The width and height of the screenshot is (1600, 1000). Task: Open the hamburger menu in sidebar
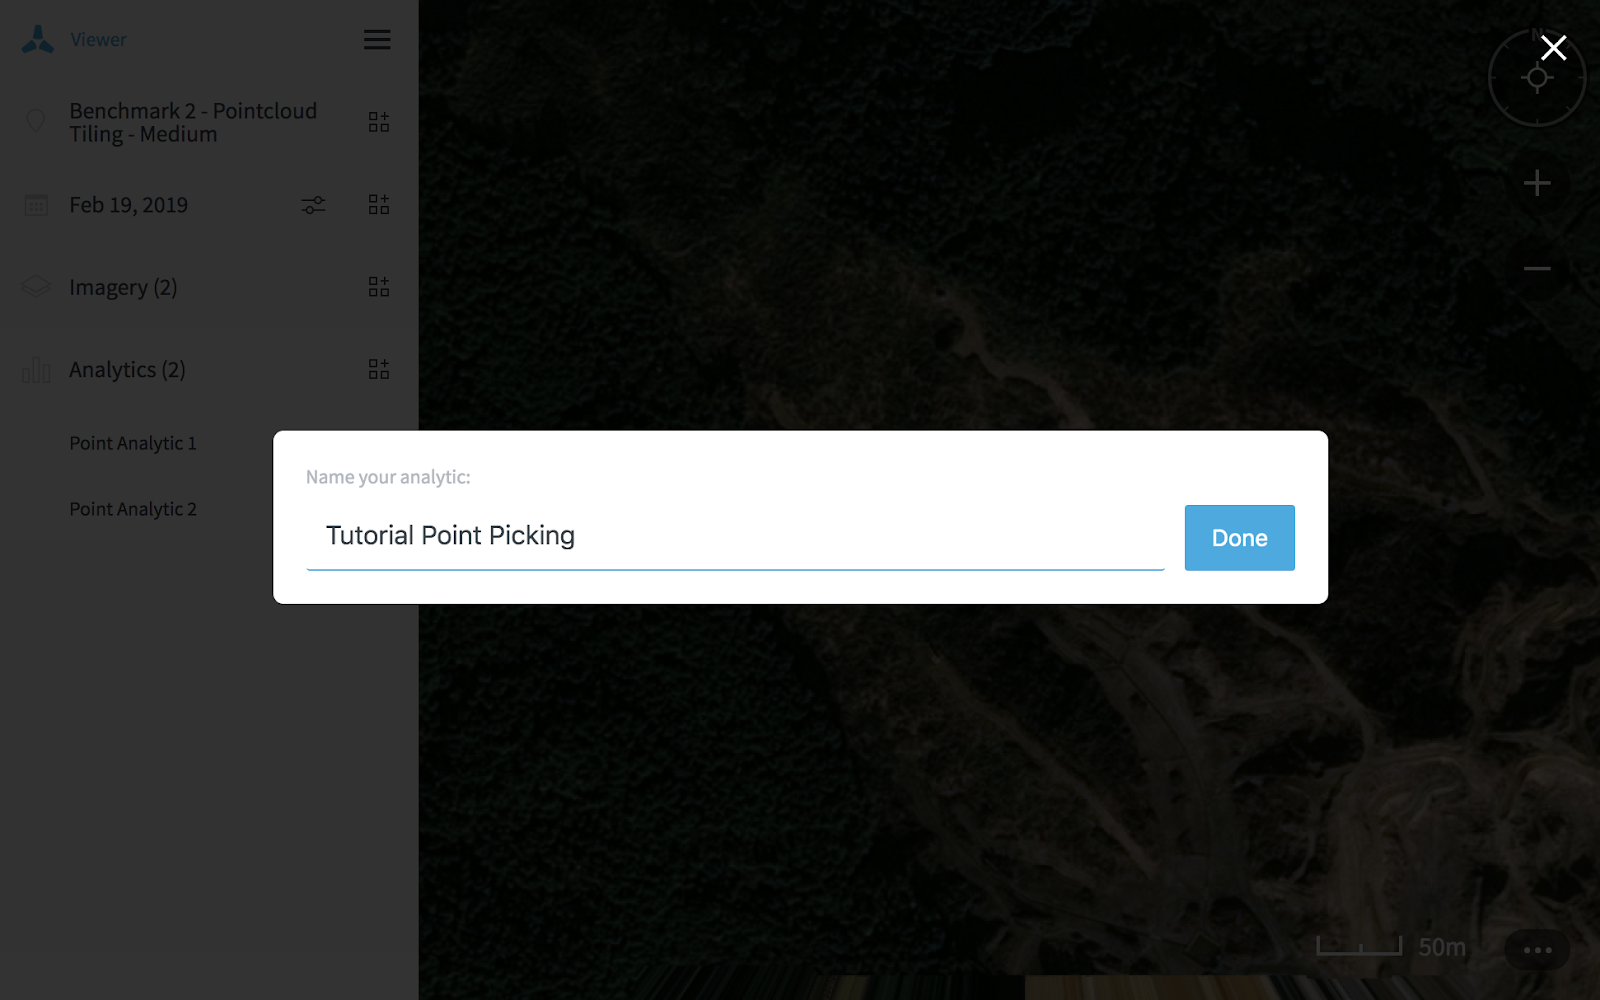click(x=377, y=40)
